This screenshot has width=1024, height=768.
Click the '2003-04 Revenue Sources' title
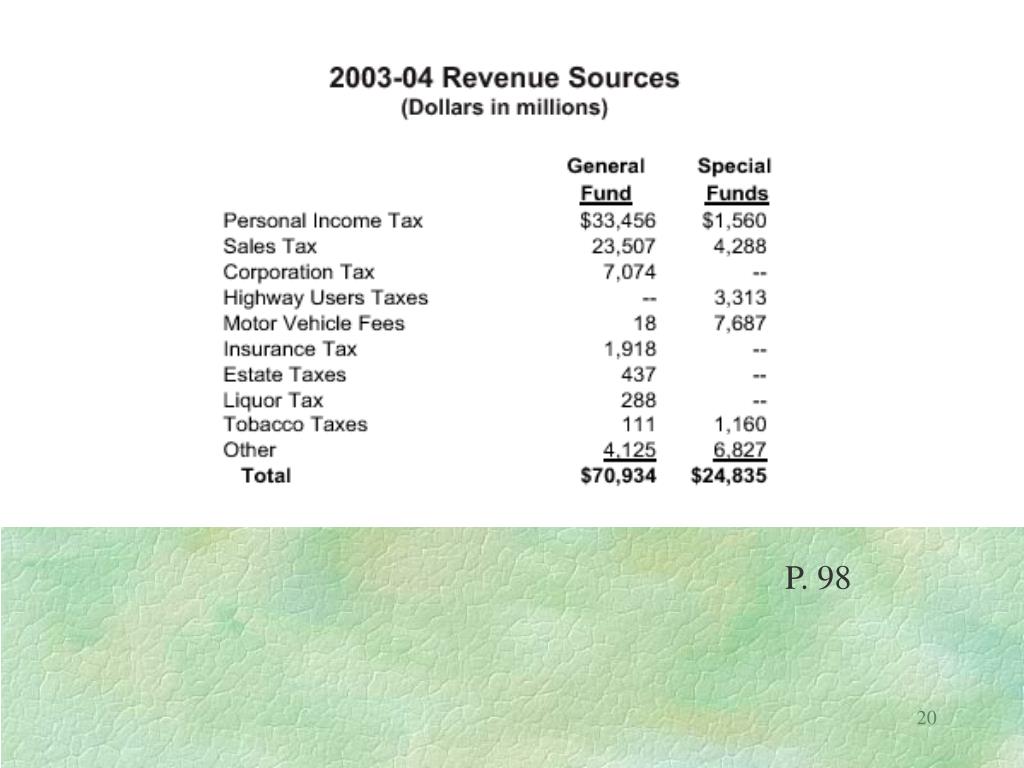pyautogui.click(x=504, y=78)
